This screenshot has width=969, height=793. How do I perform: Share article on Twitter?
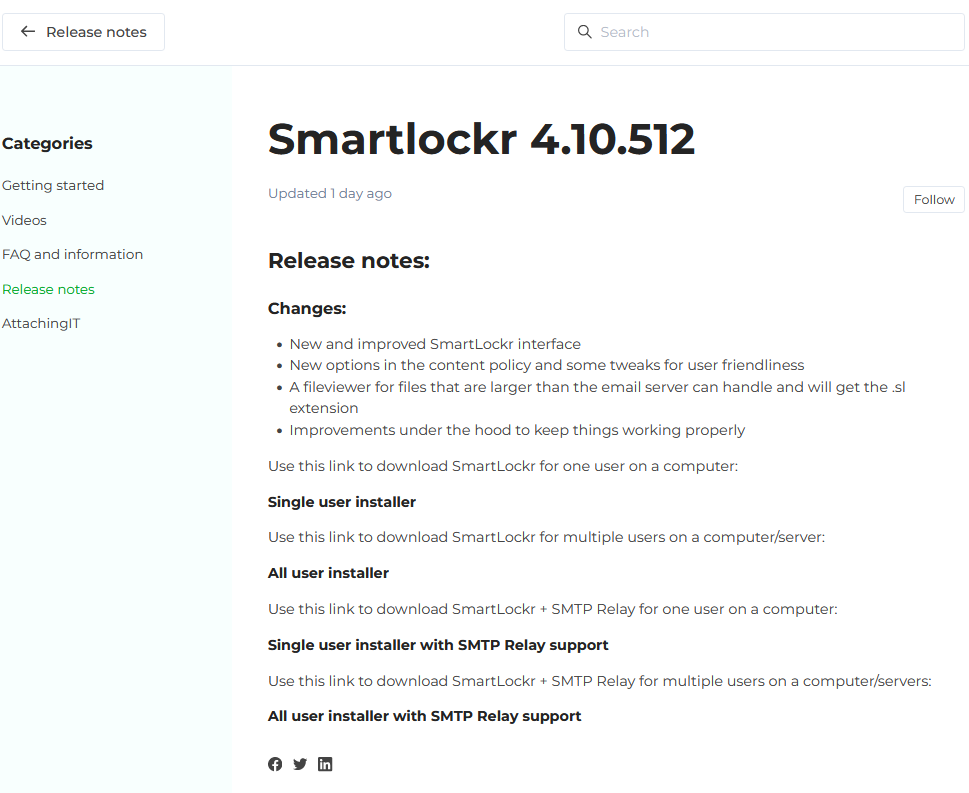pyautogui.click(x=300, y=764)
